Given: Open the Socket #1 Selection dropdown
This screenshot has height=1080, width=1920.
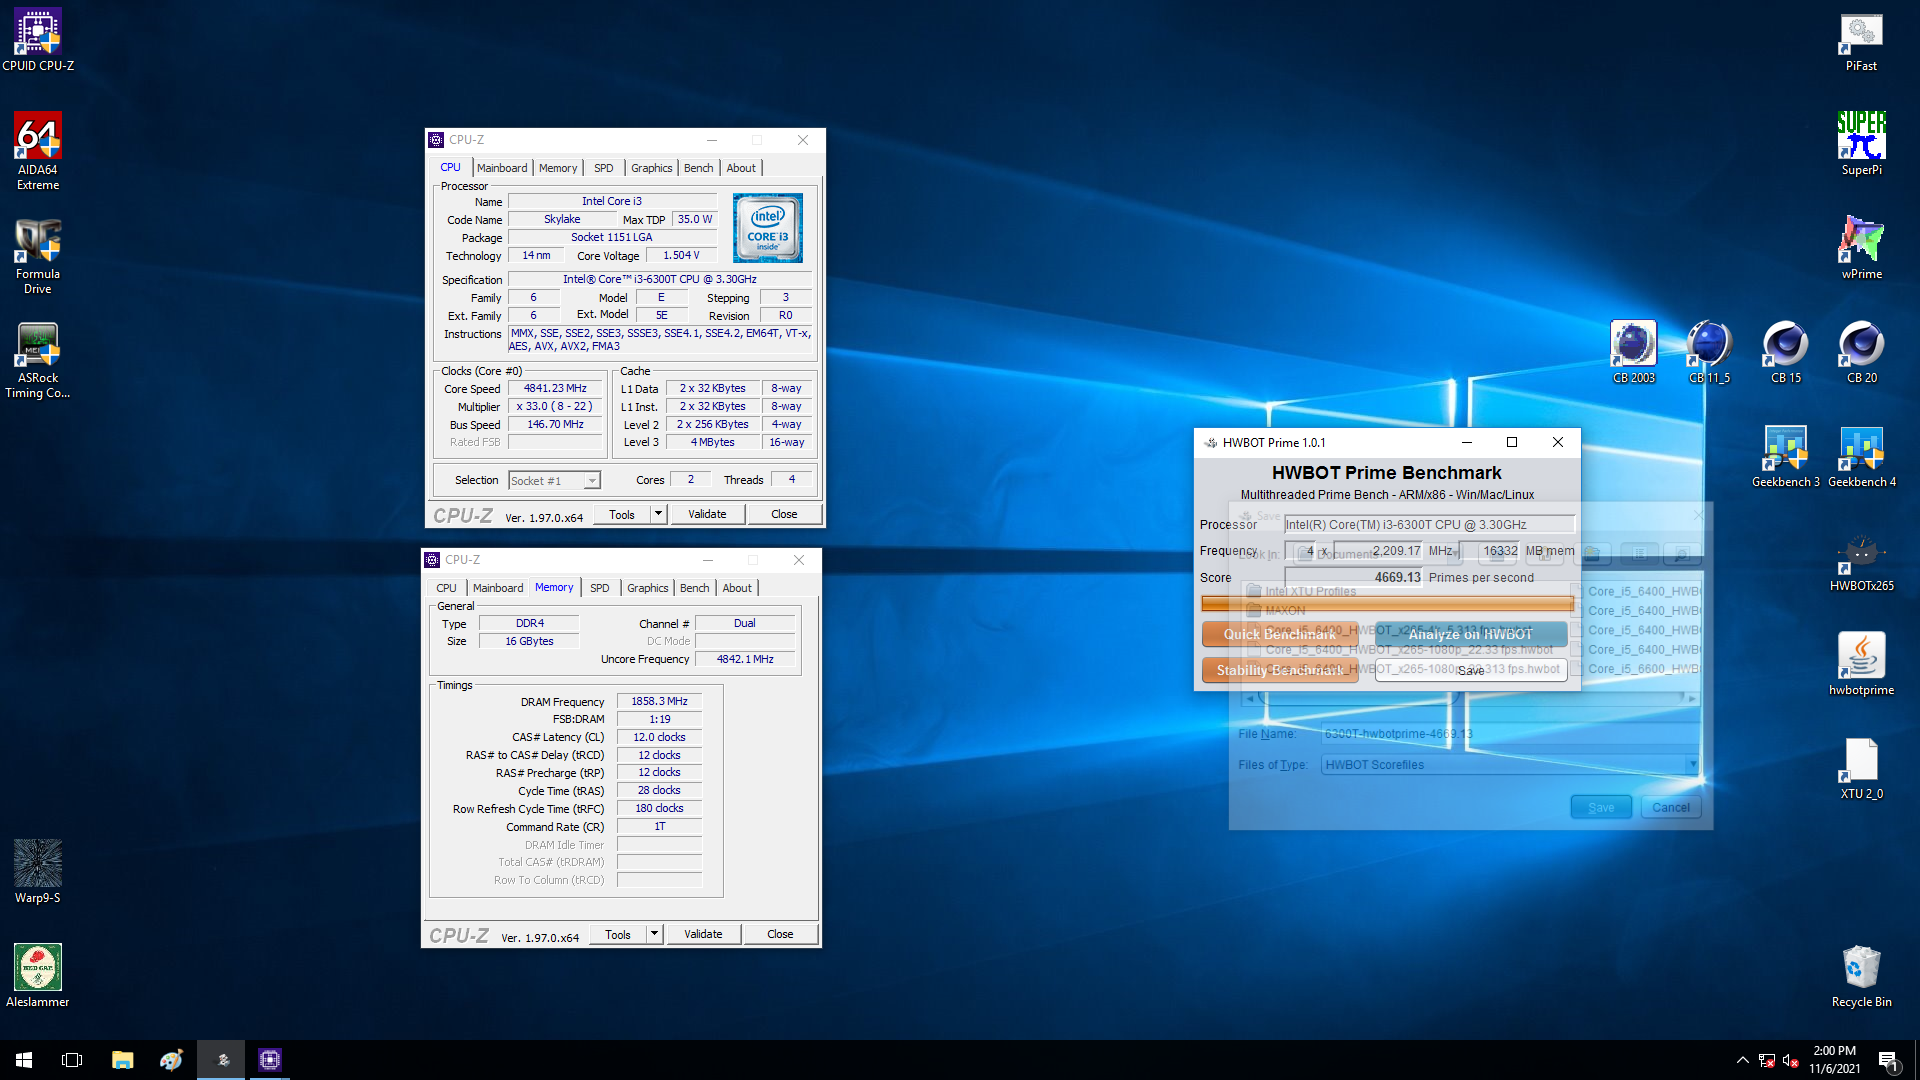Looking at the screenshot, I should 554,481.
